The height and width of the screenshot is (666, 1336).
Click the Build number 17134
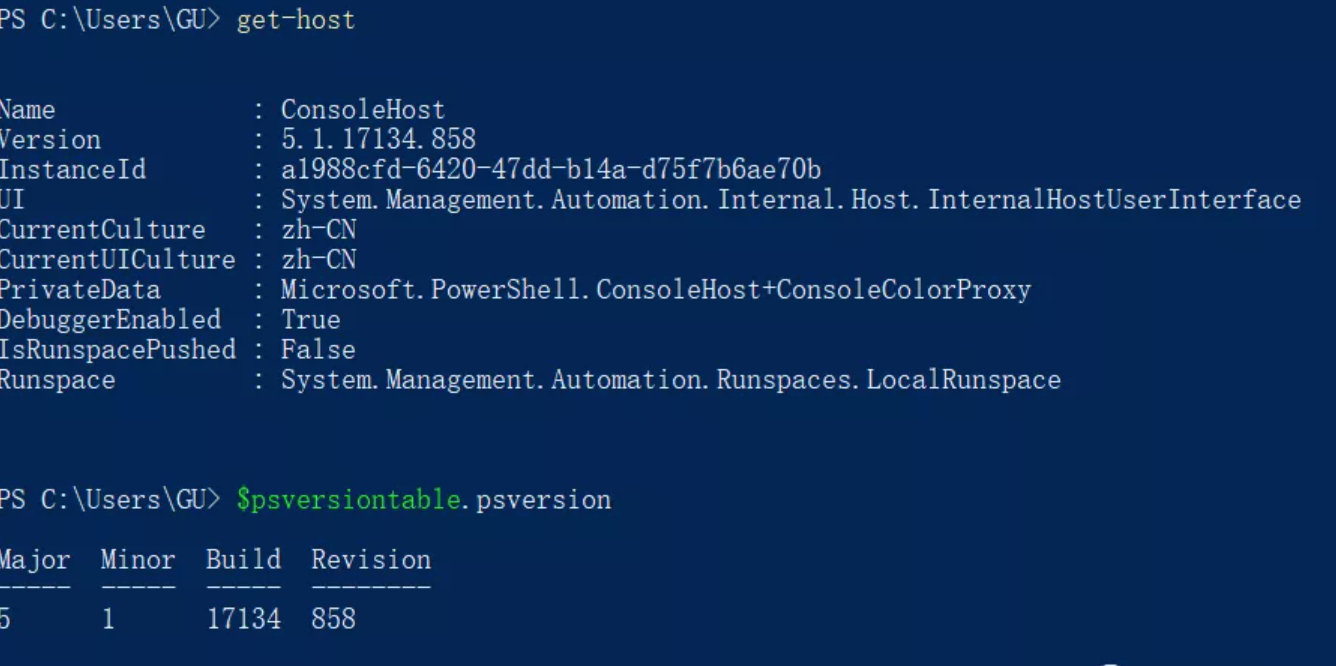click(243, 619)
